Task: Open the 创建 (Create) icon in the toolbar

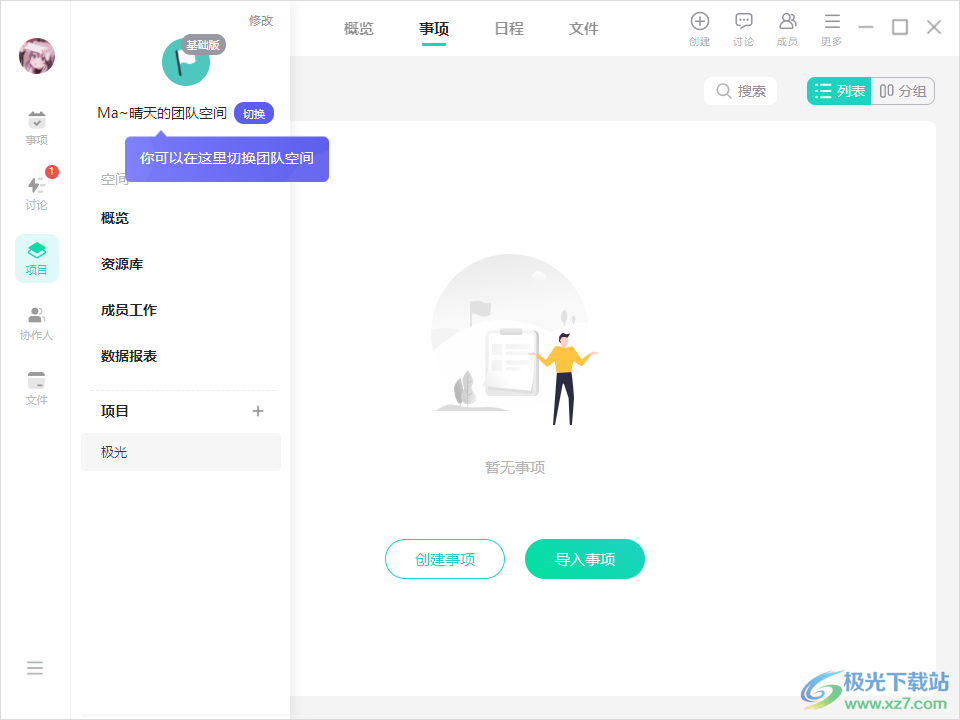Action: click(700, 28)
